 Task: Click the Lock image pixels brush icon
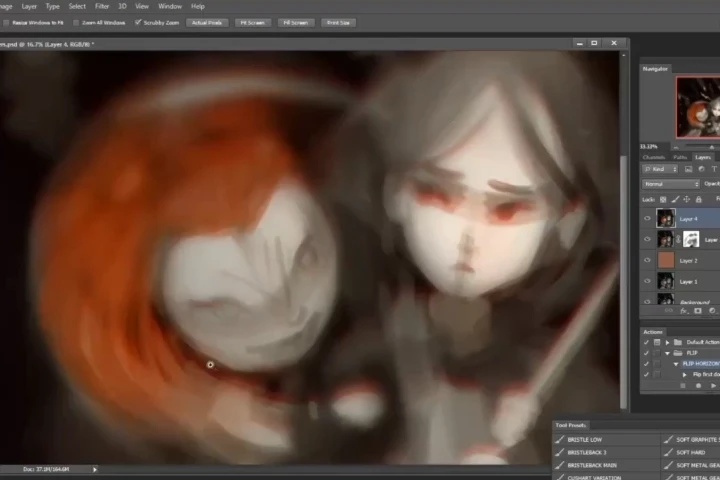(675, 199)
